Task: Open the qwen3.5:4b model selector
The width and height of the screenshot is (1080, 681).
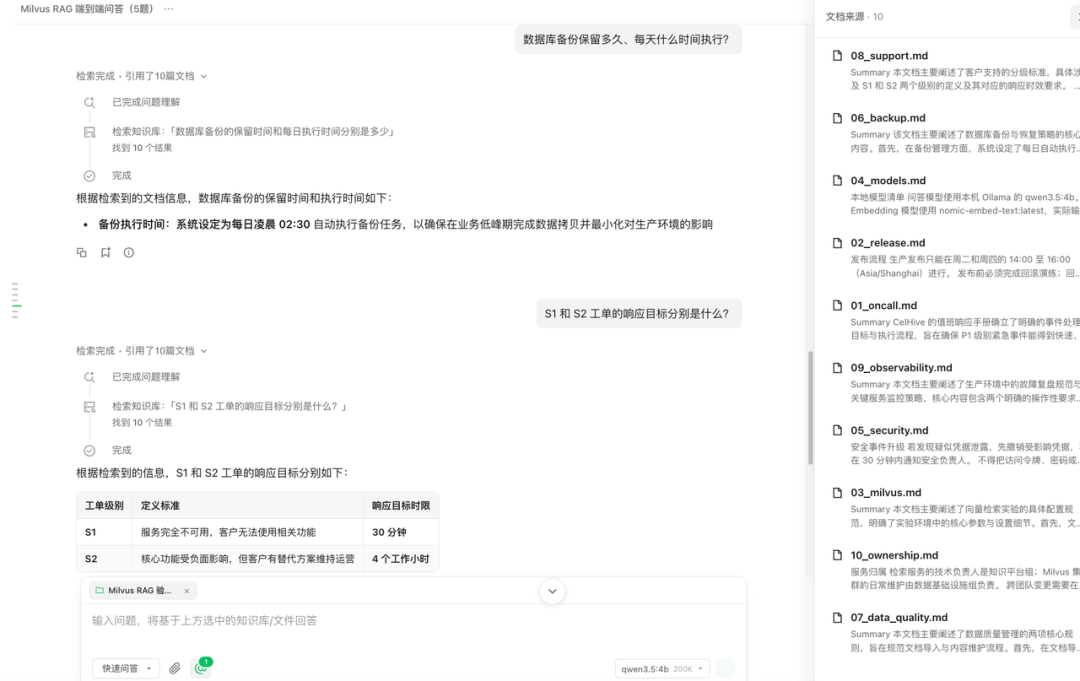Action: pos(662,669)
